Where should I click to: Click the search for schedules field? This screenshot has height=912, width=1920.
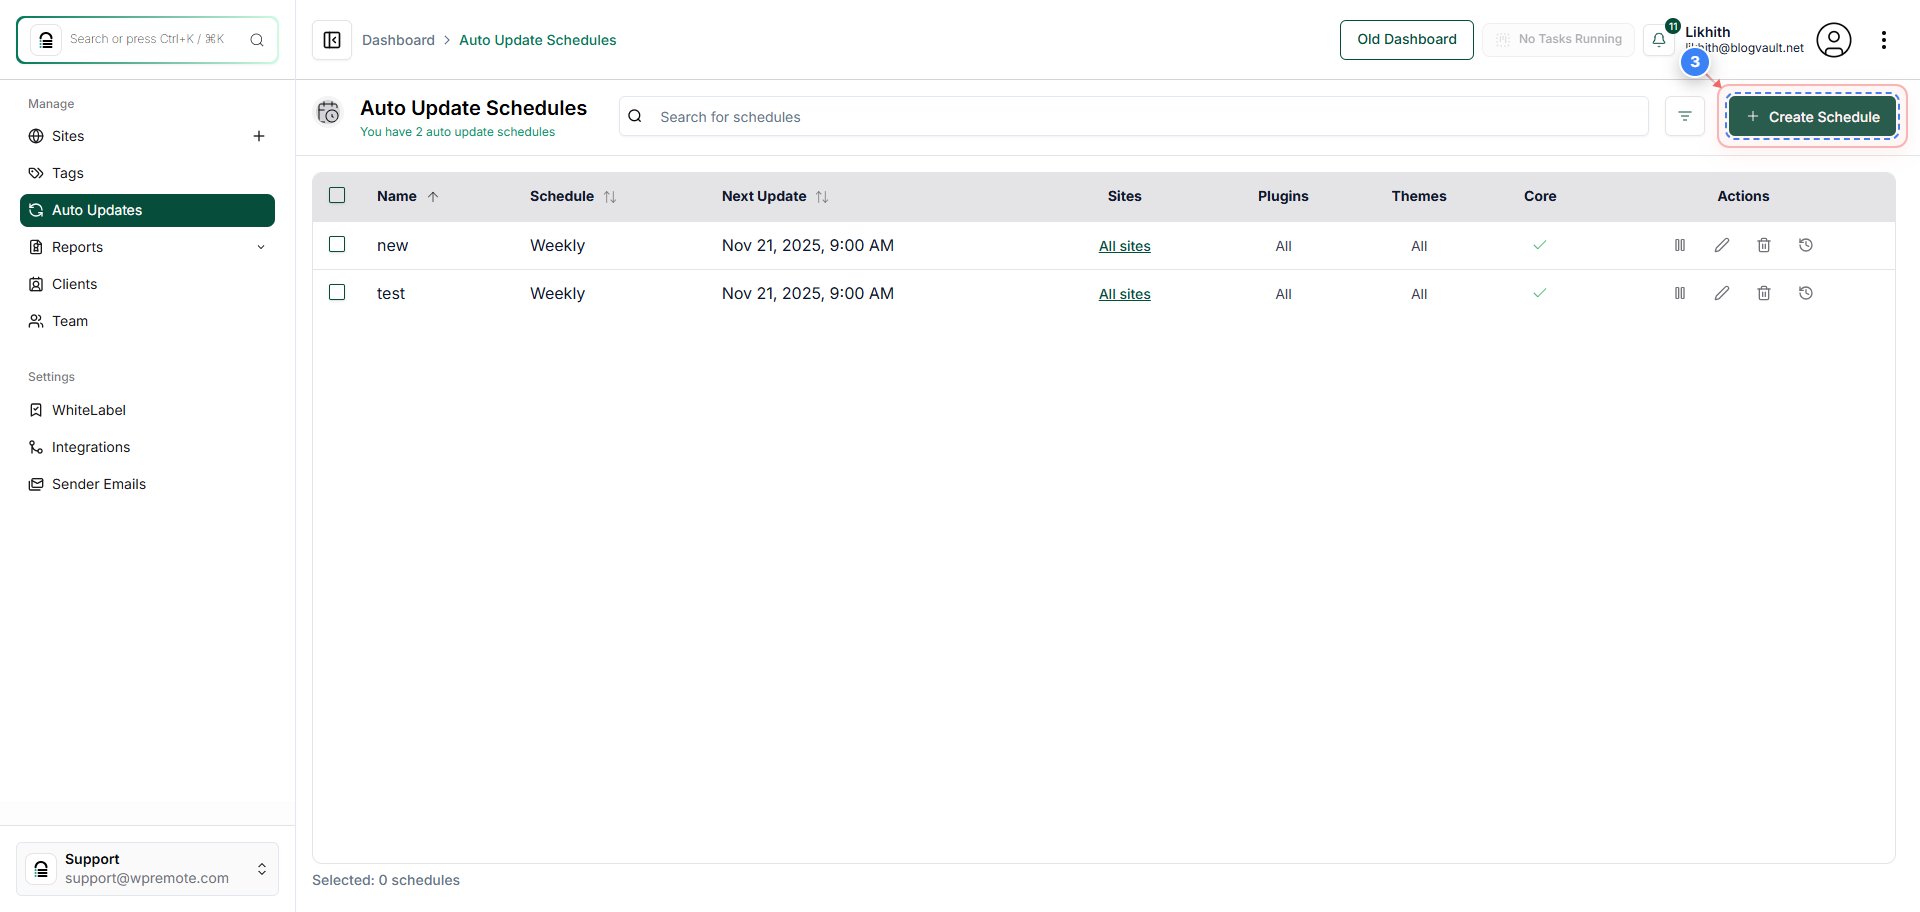tap(1000, 116)
